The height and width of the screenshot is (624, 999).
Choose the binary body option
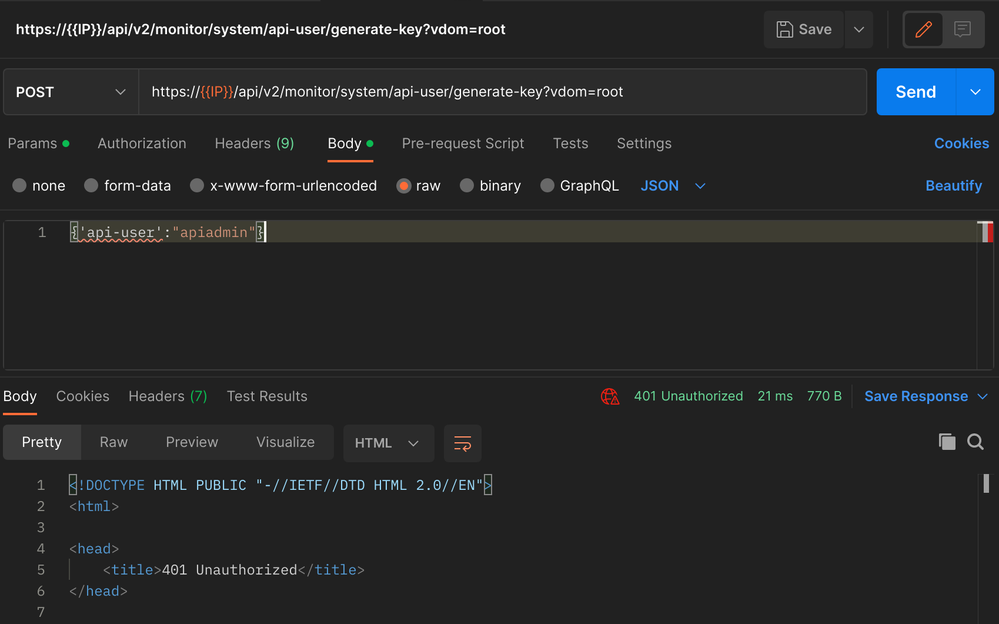click(465, 186)
